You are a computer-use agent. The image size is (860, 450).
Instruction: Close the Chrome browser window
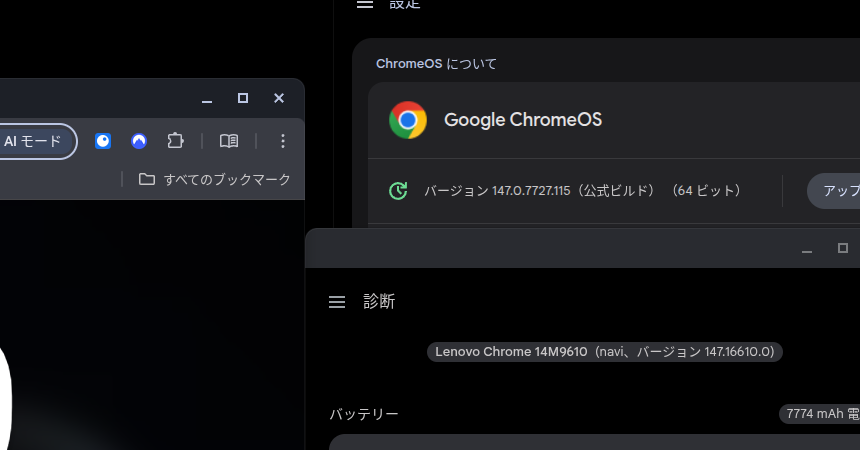pyautogui.click(x=279, y=98)
